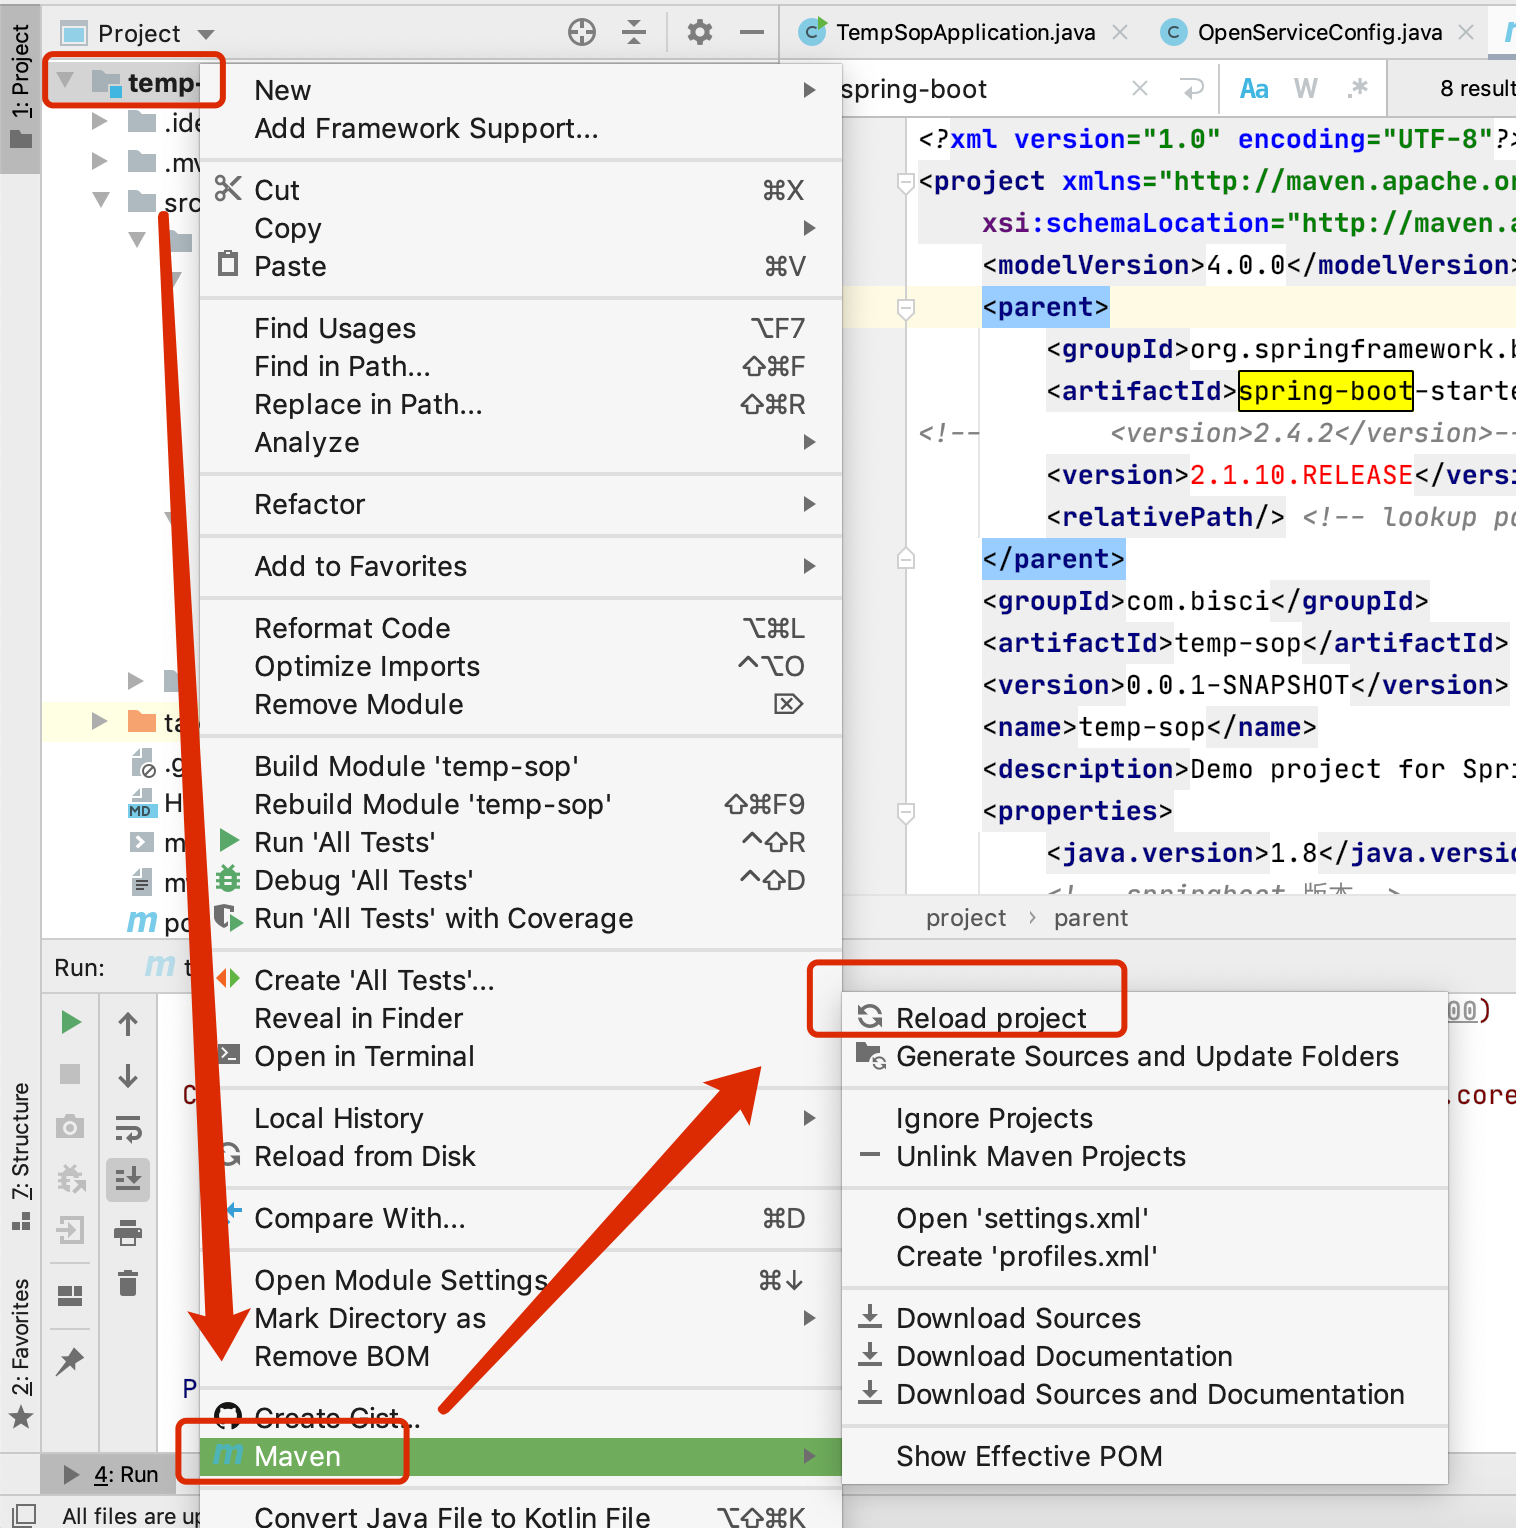Viewport: 1516px width, 1528px height.
Task: Open Project panel settings gear
Action: point(699,31)
